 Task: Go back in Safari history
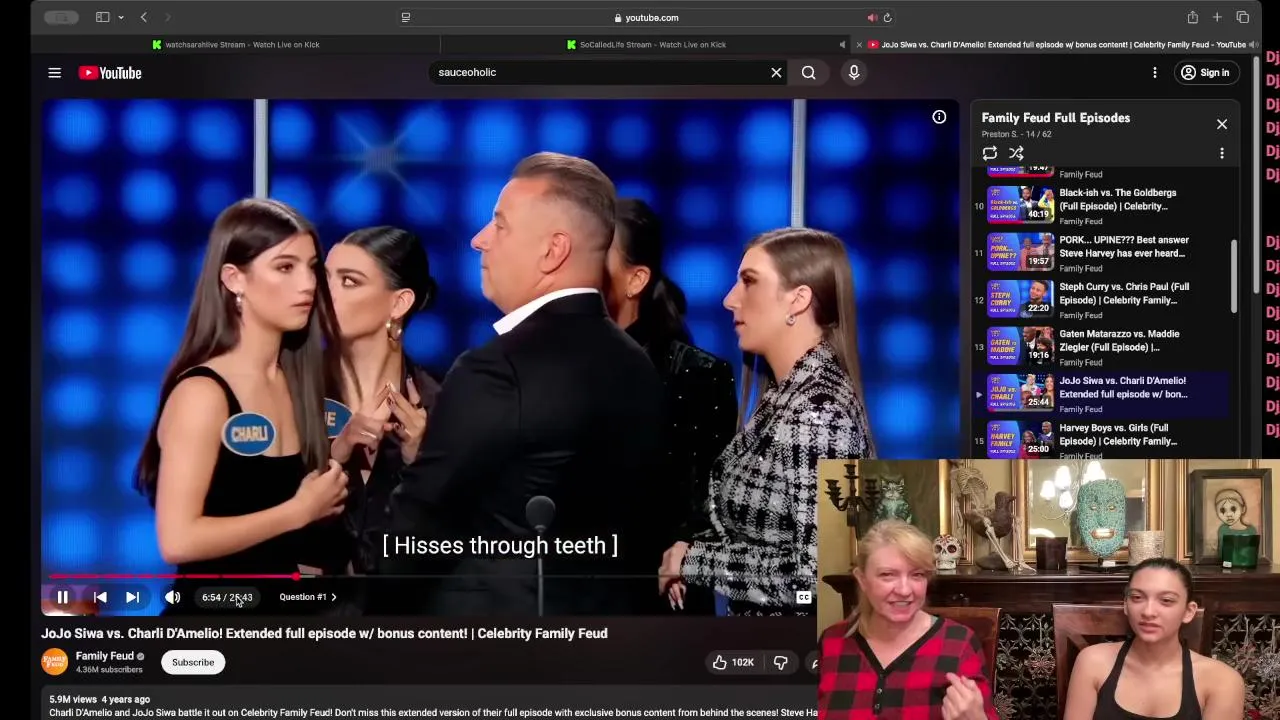point(144,17)
